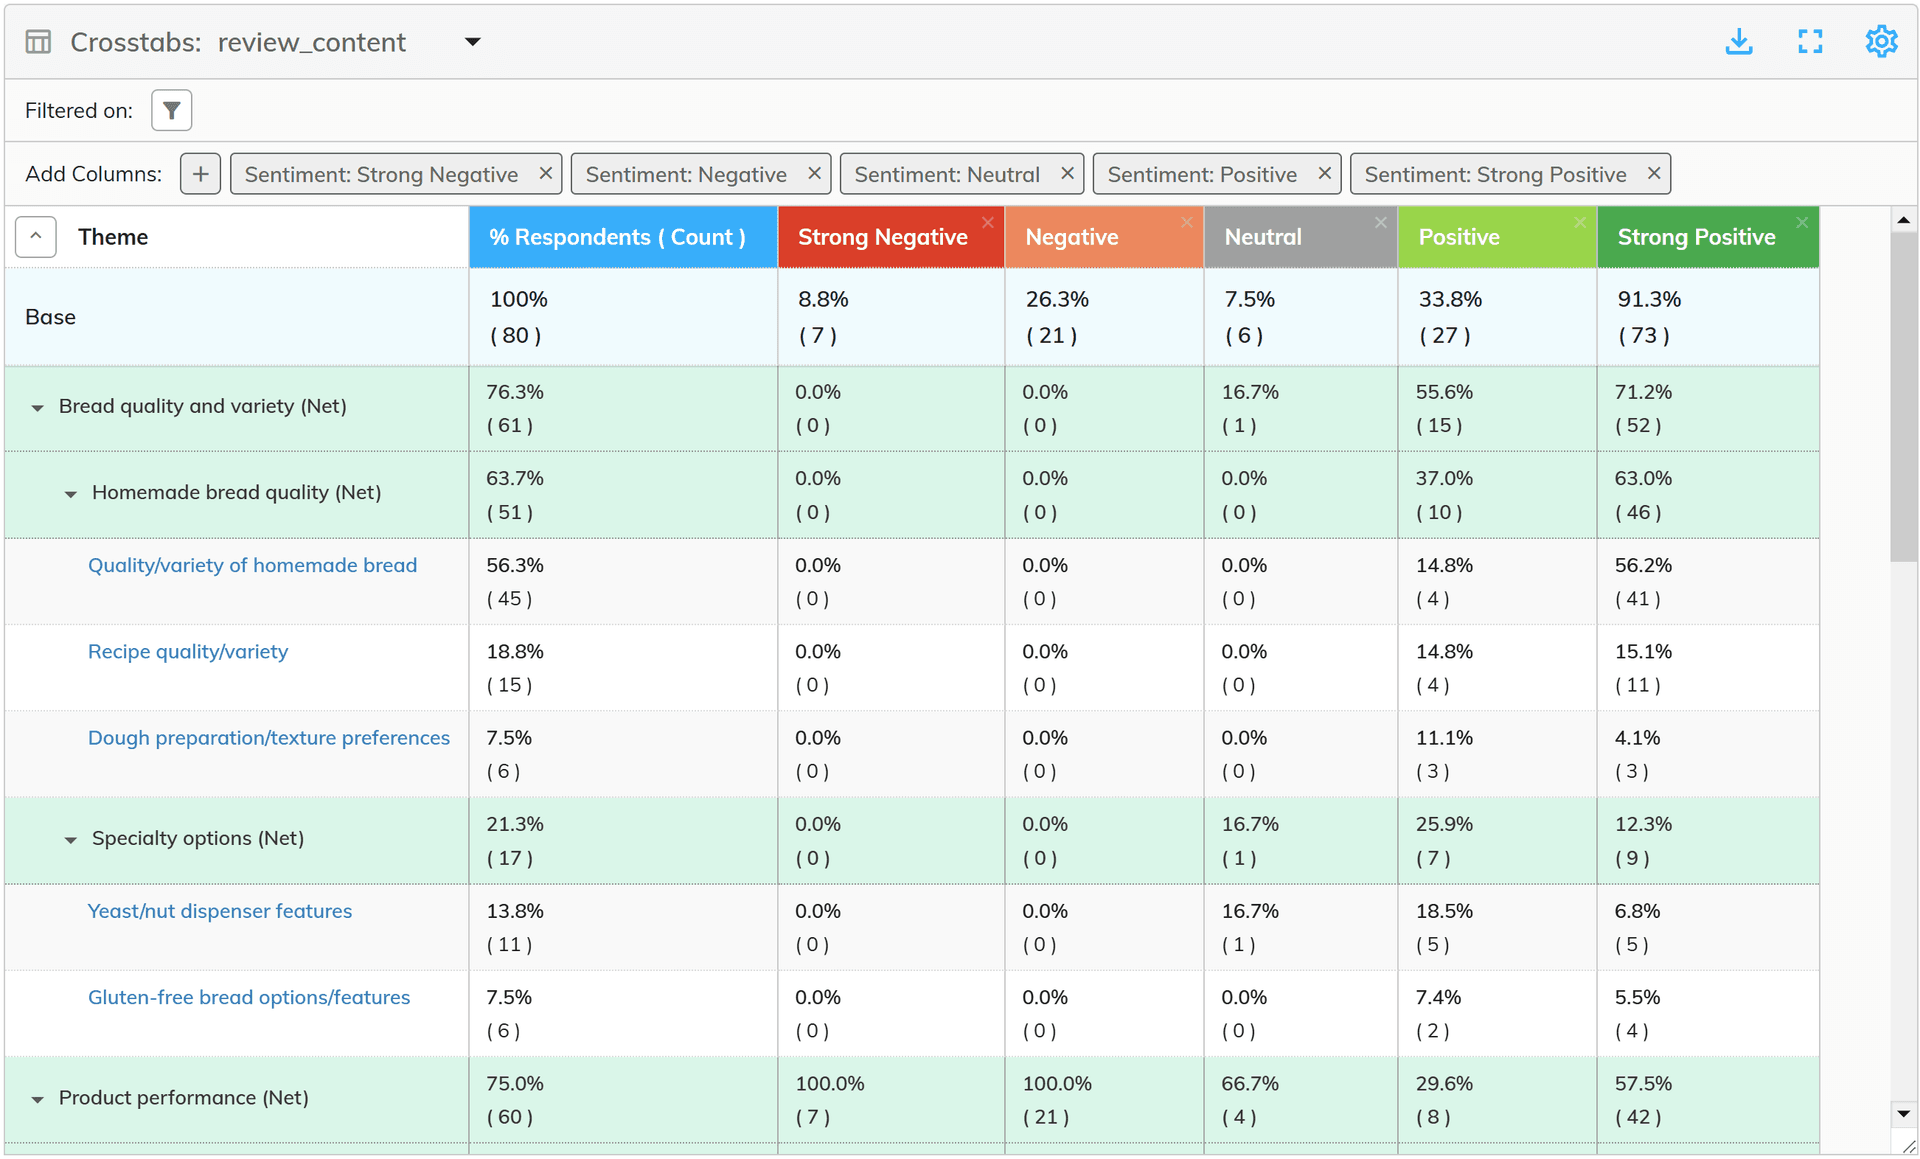Click the Strong Positive column header

(x=1708, y=237)
